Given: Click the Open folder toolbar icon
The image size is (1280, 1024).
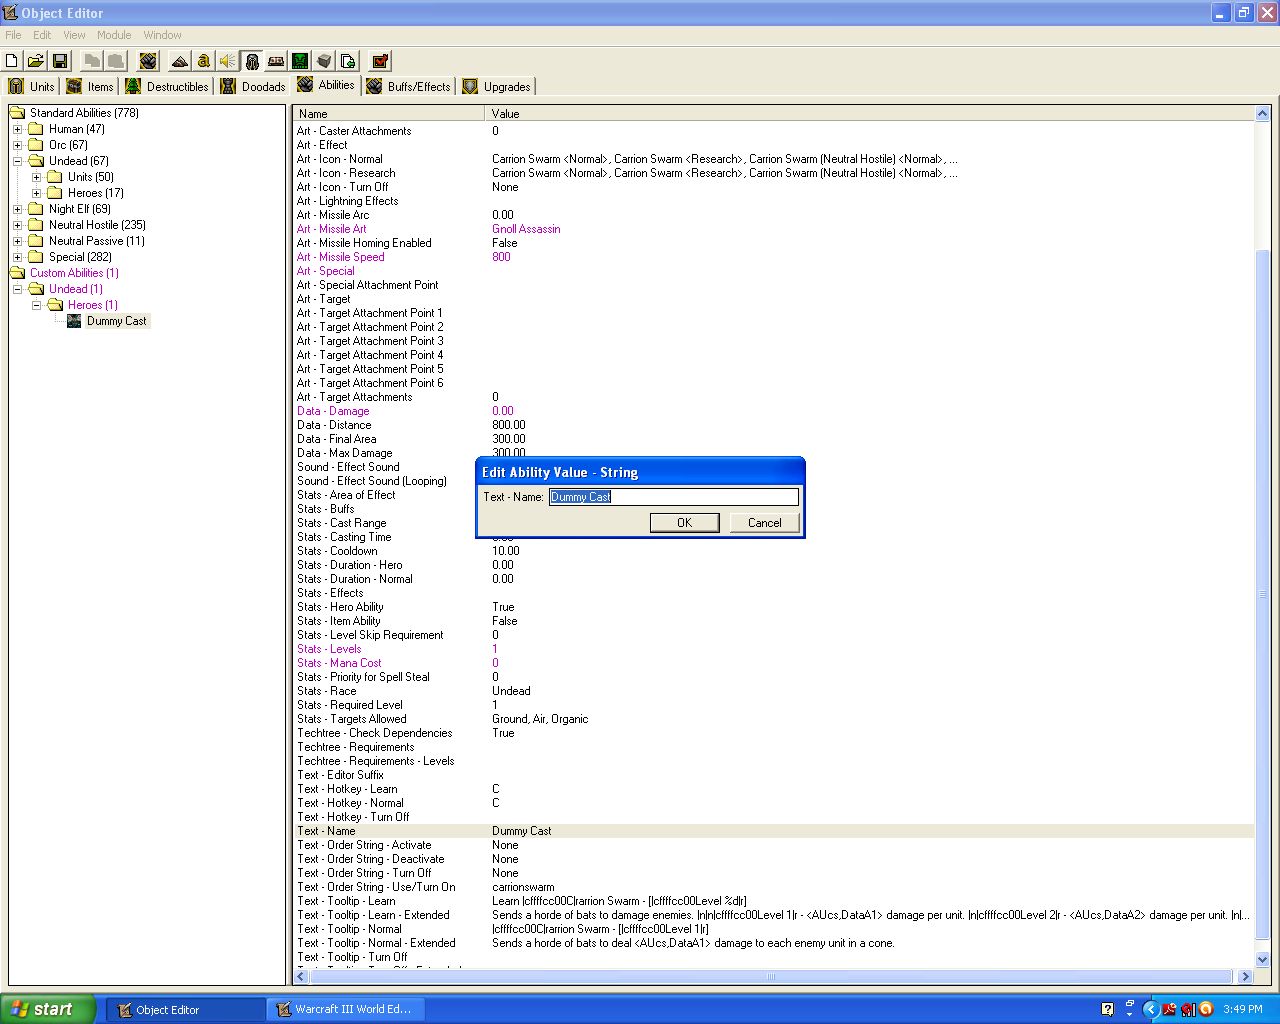Looking at the screenshot, I should pyautogui.click(x=35, y=61).
